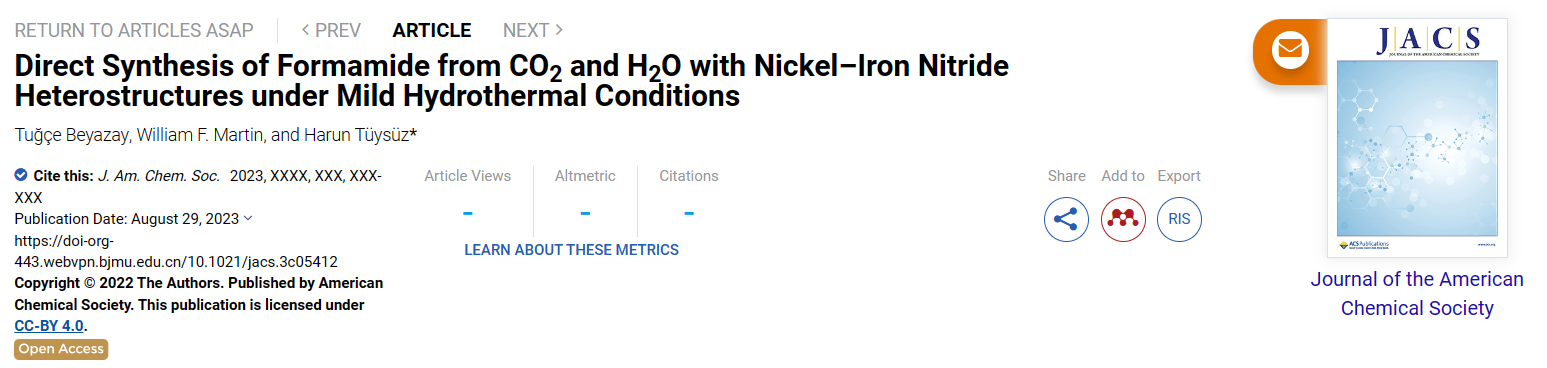Click the PREV left arrow
The width and height of the screenshot is (1547, 368).
305,30
